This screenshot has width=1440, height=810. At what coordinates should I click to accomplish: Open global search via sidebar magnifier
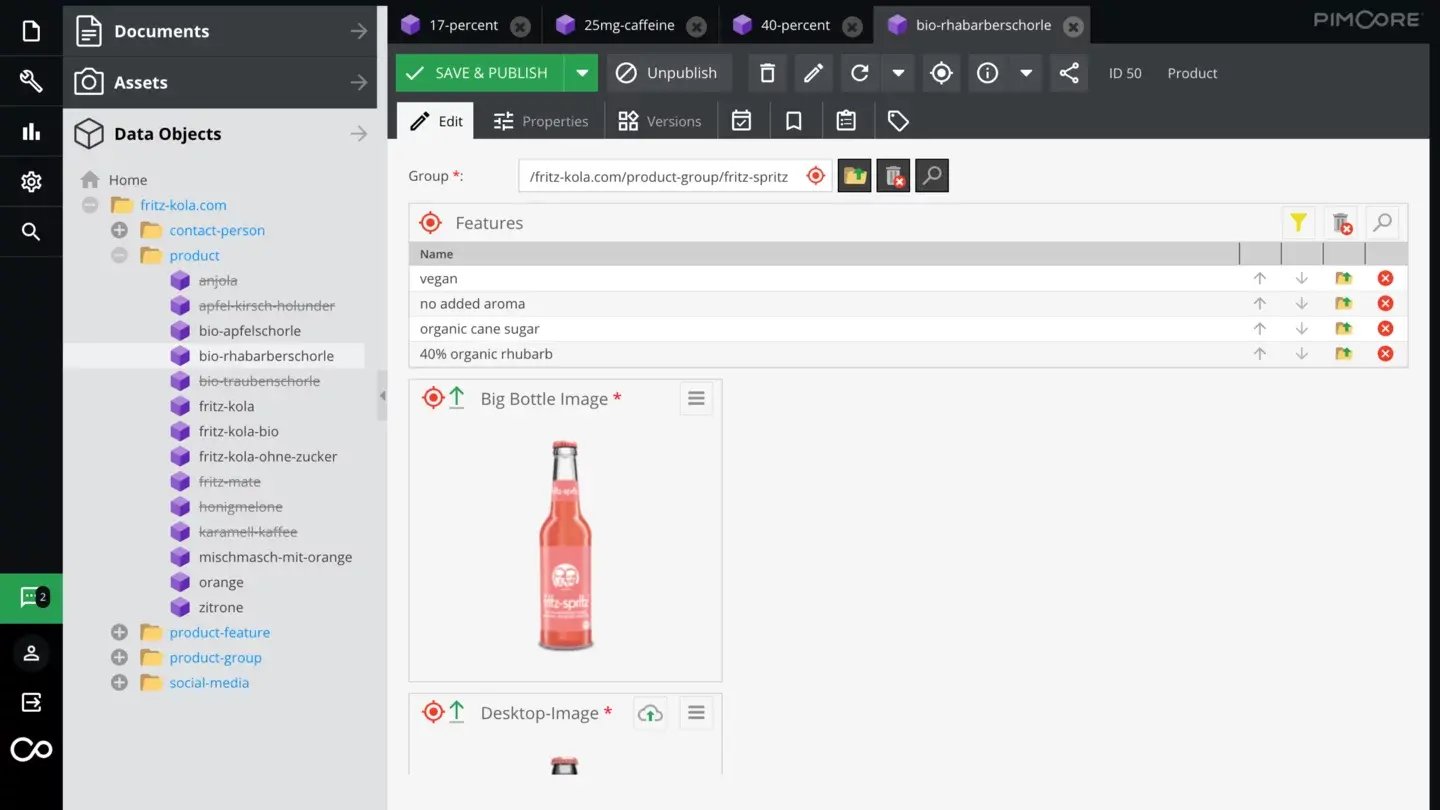pos(30,231)
